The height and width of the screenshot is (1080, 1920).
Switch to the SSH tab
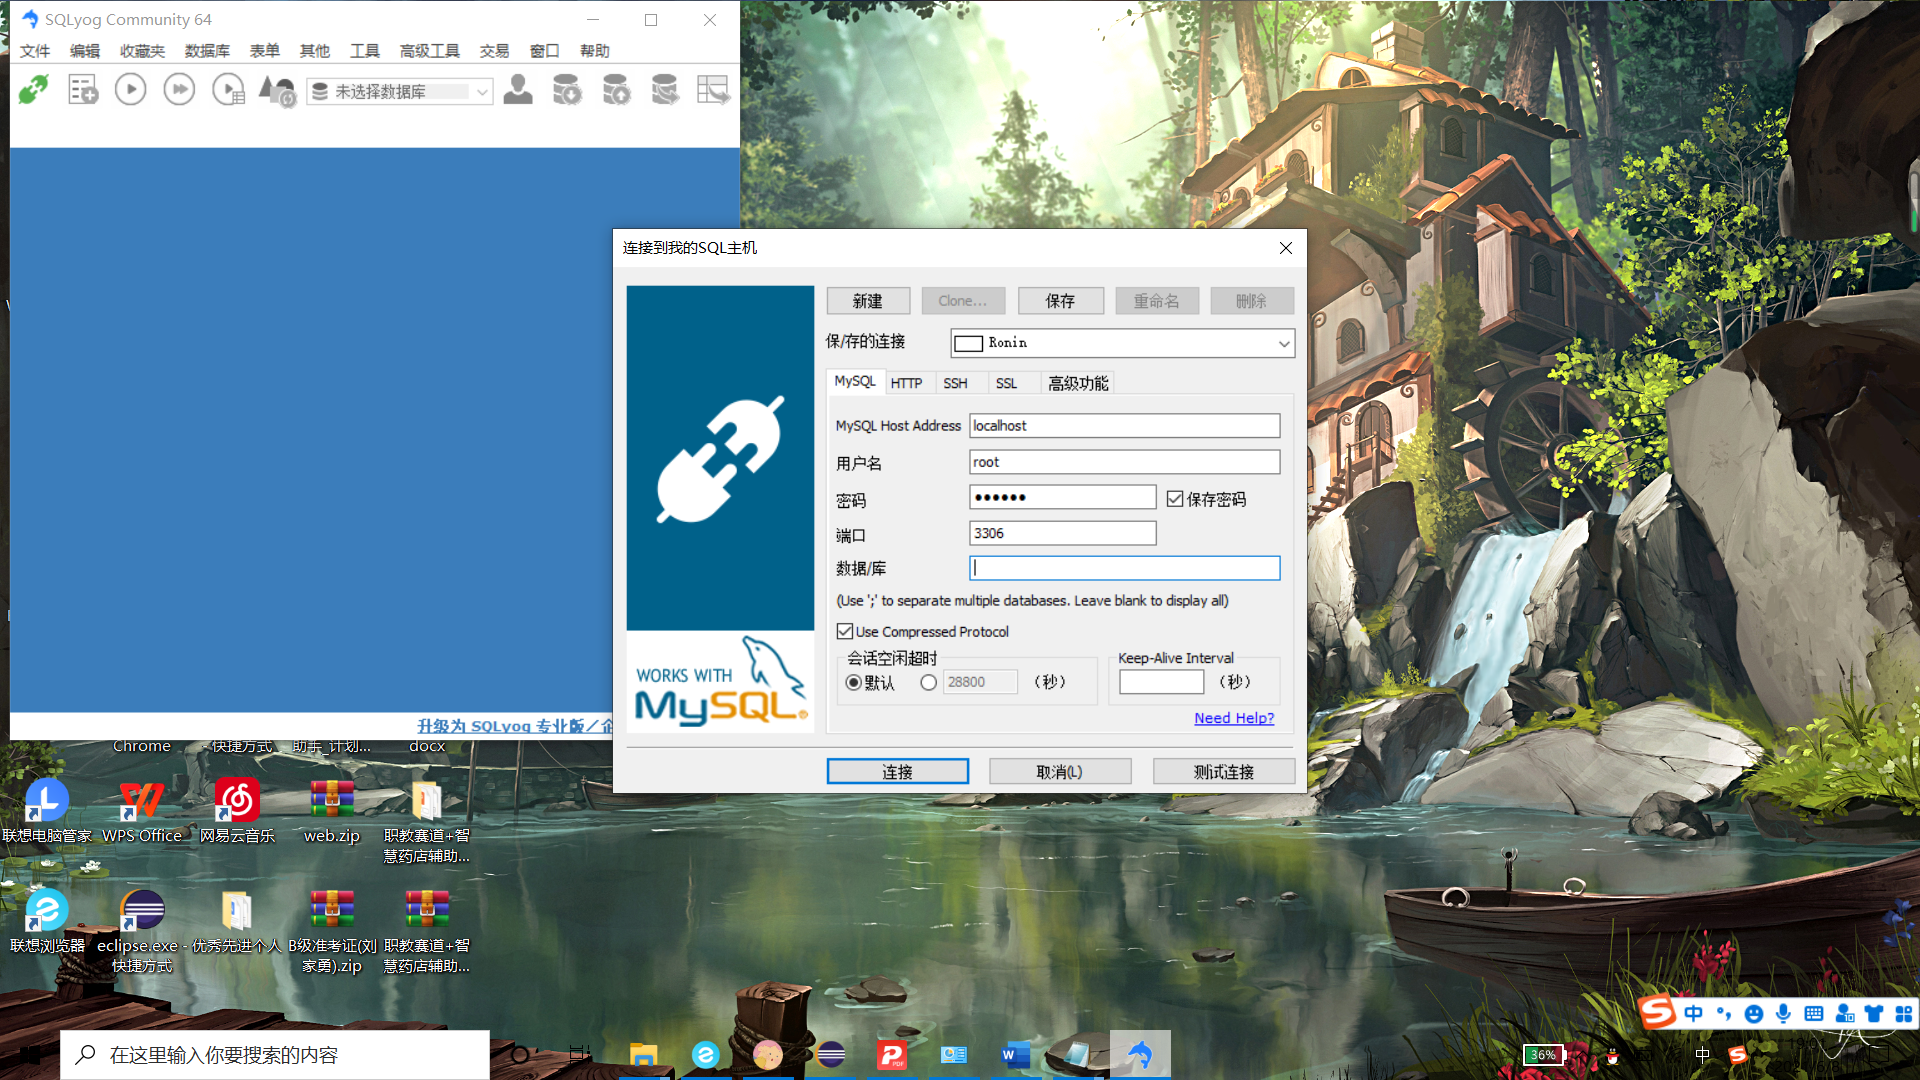click(x=955, y=383)
